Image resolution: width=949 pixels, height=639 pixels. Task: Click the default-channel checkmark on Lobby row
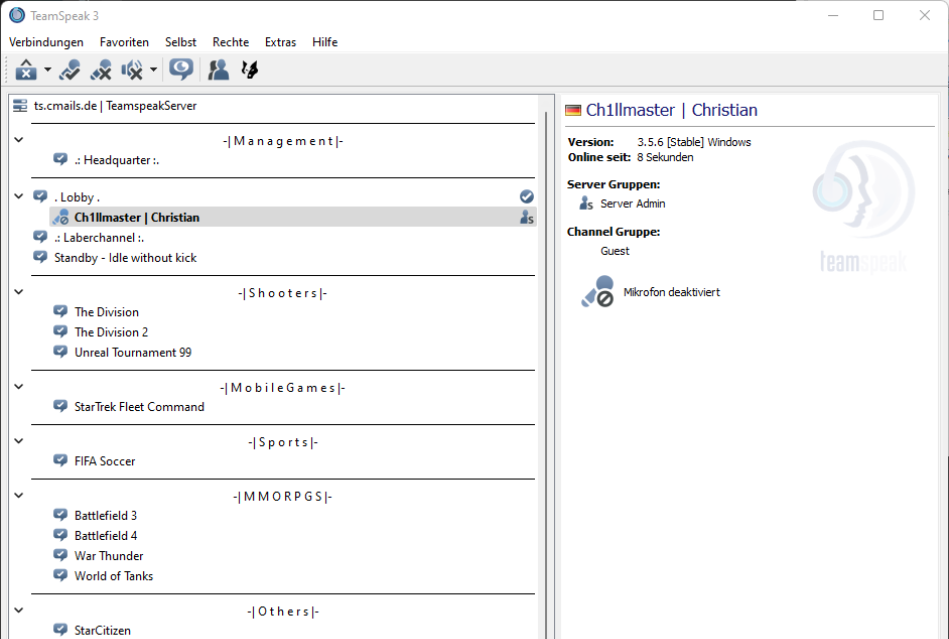click(x=527, y=196)
